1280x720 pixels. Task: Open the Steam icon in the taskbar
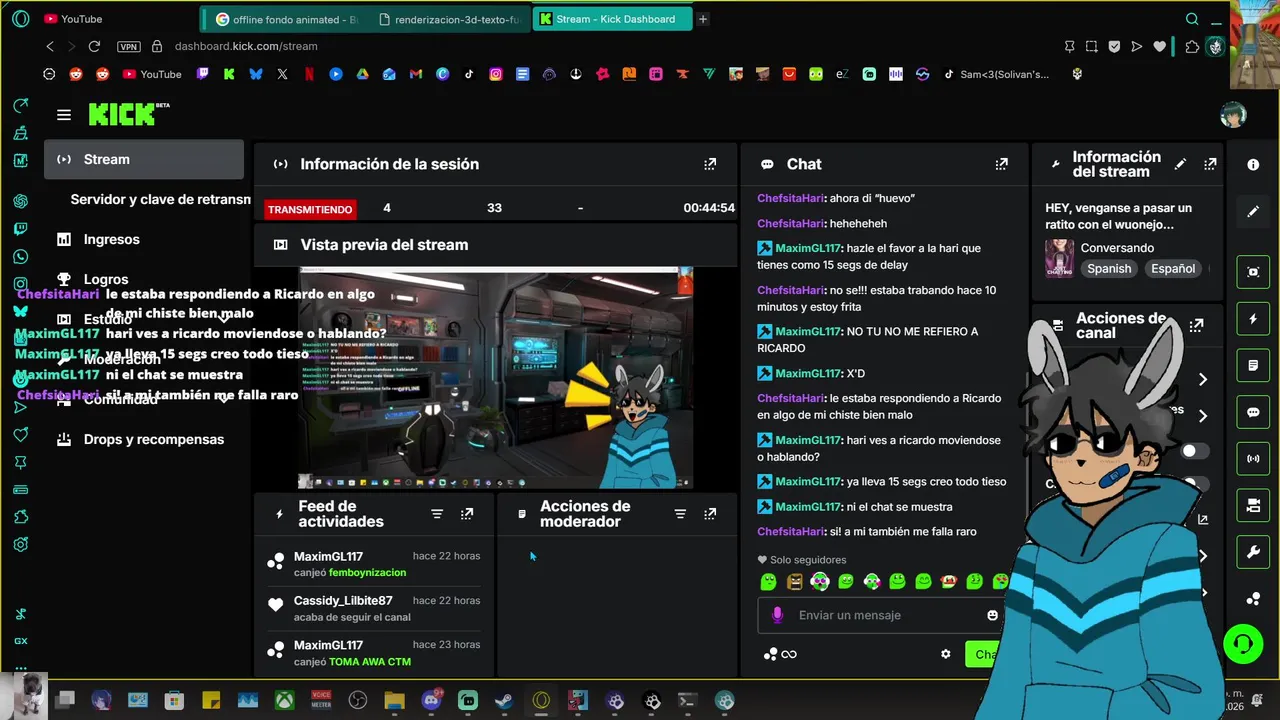coord(504,701)
